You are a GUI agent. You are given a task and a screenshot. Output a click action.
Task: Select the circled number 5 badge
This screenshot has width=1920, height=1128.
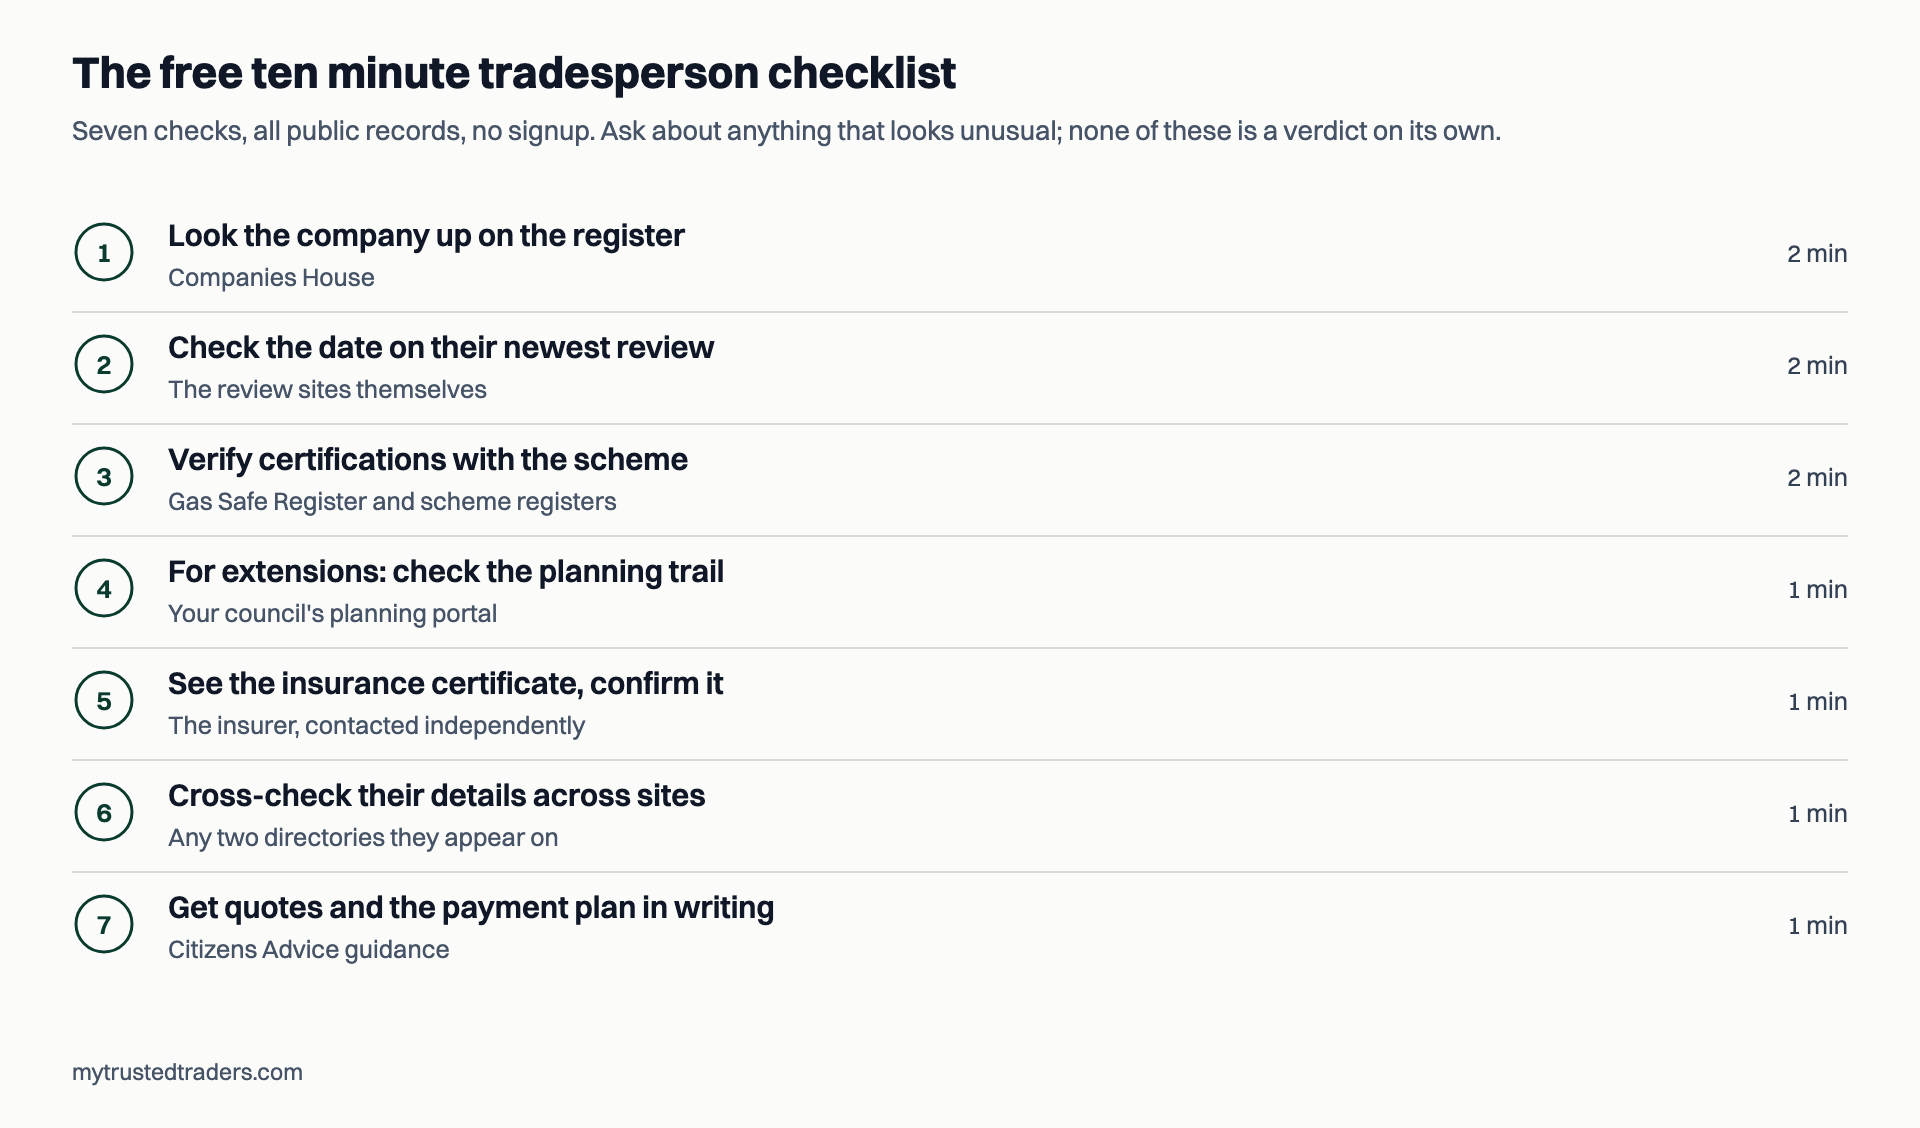pos(104,700)
